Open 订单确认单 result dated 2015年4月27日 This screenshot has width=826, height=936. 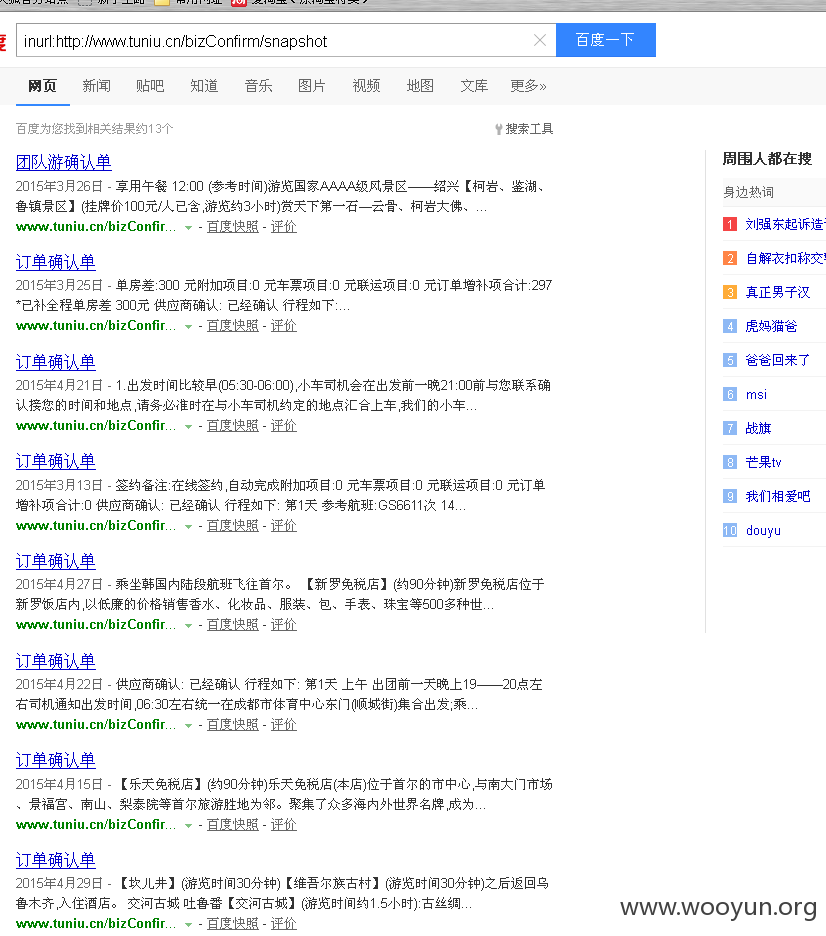click(56, 561)
